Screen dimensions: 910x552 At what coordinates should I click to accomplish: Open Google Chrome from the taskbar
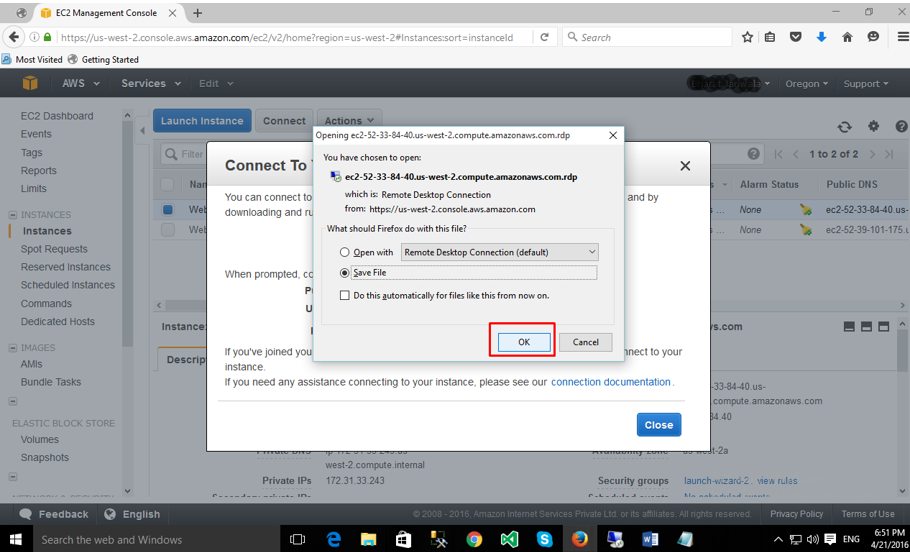coord(474,540)
